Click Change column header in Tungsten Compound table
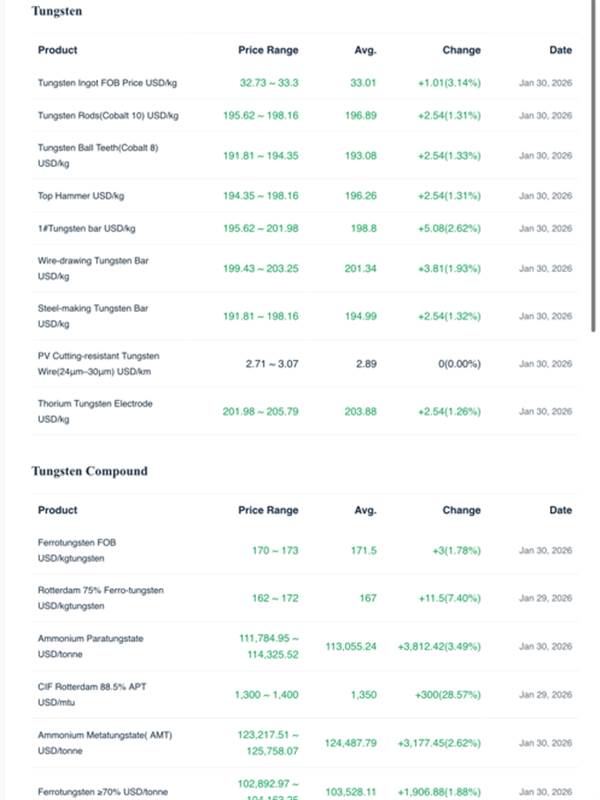The height and width of the screenshot is (800, 600). click(461, 510)
